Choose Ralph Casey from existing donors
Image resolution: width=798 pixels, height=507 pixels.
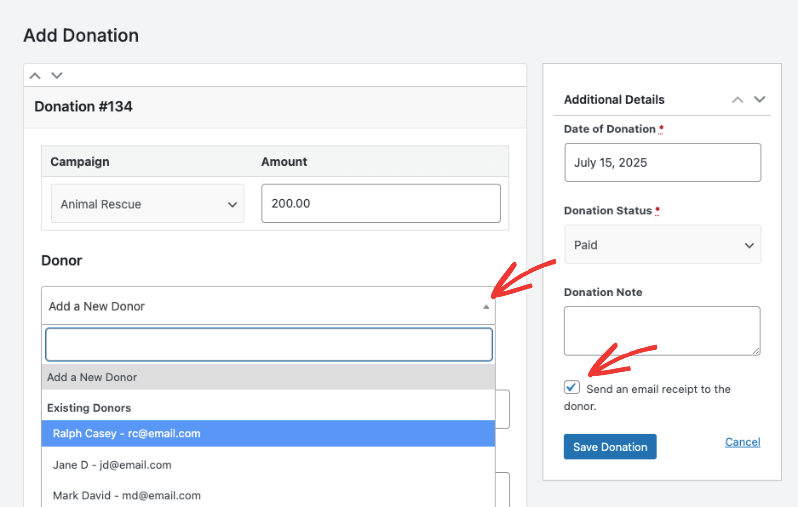[x=268, y=433]
